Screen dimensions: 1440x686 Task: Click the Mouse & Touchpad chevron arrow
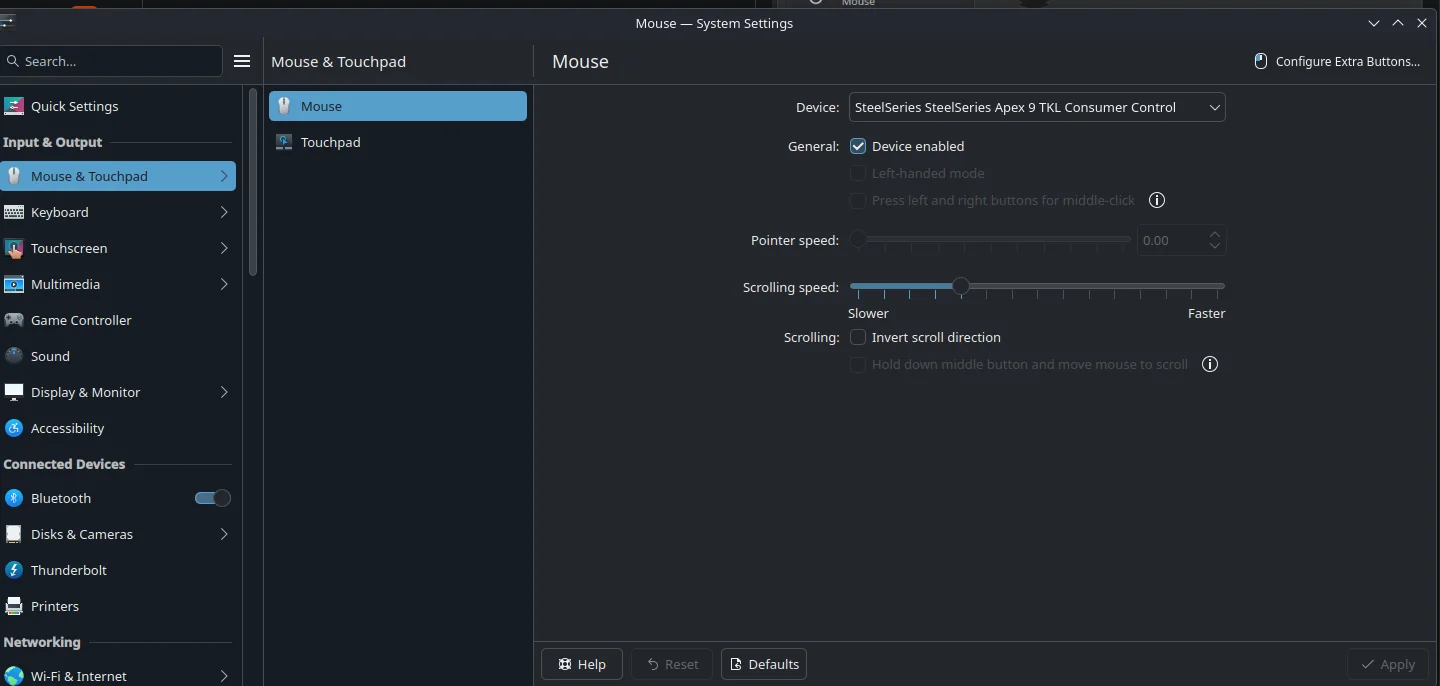pos(224,176)
